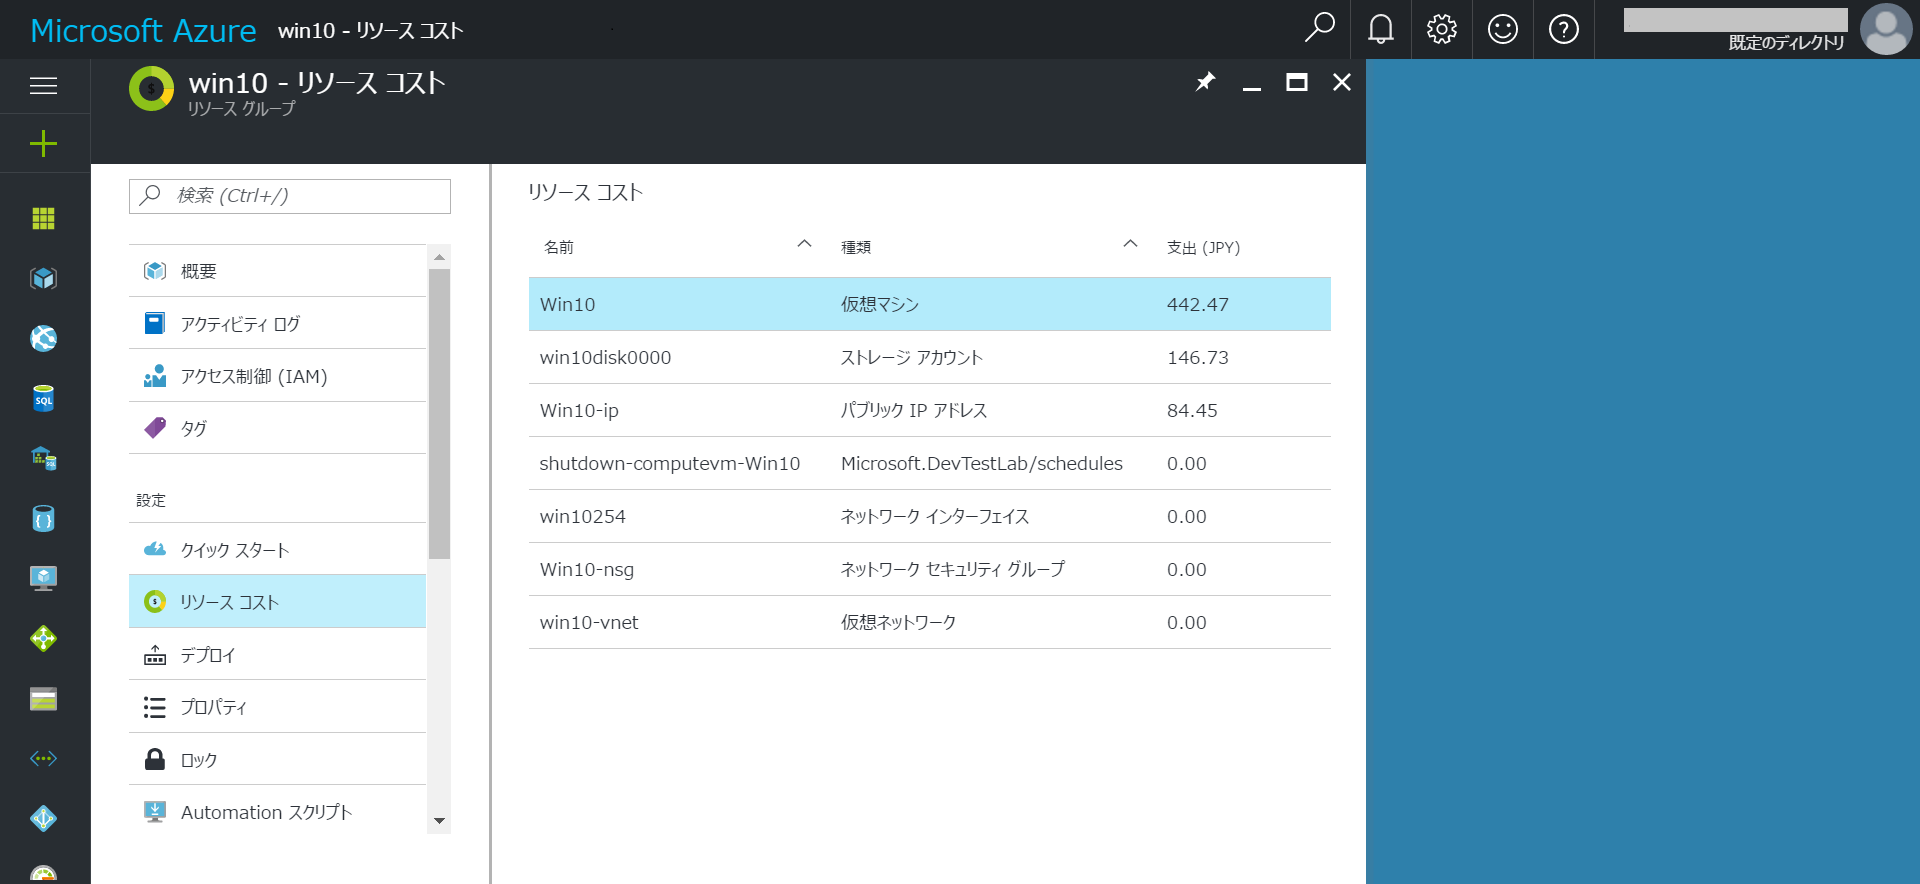Viewport: 1920px width, 884px height.
Task: Open 概要 menu item
Action: 277,271
